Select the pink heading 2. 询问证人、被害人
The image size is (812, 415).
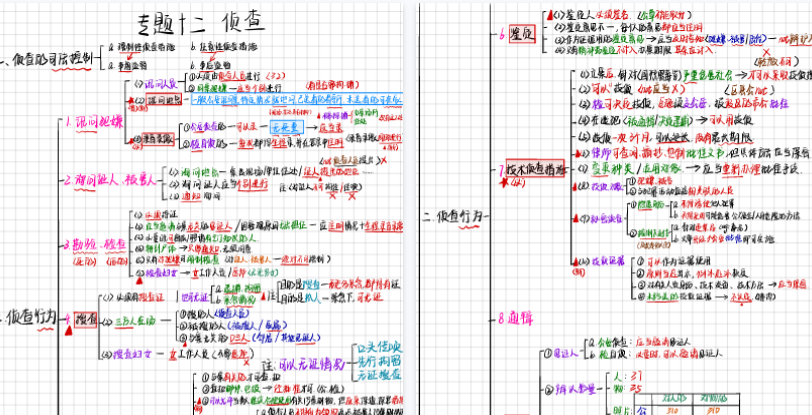pyautogui.click(x=109, y=181)
